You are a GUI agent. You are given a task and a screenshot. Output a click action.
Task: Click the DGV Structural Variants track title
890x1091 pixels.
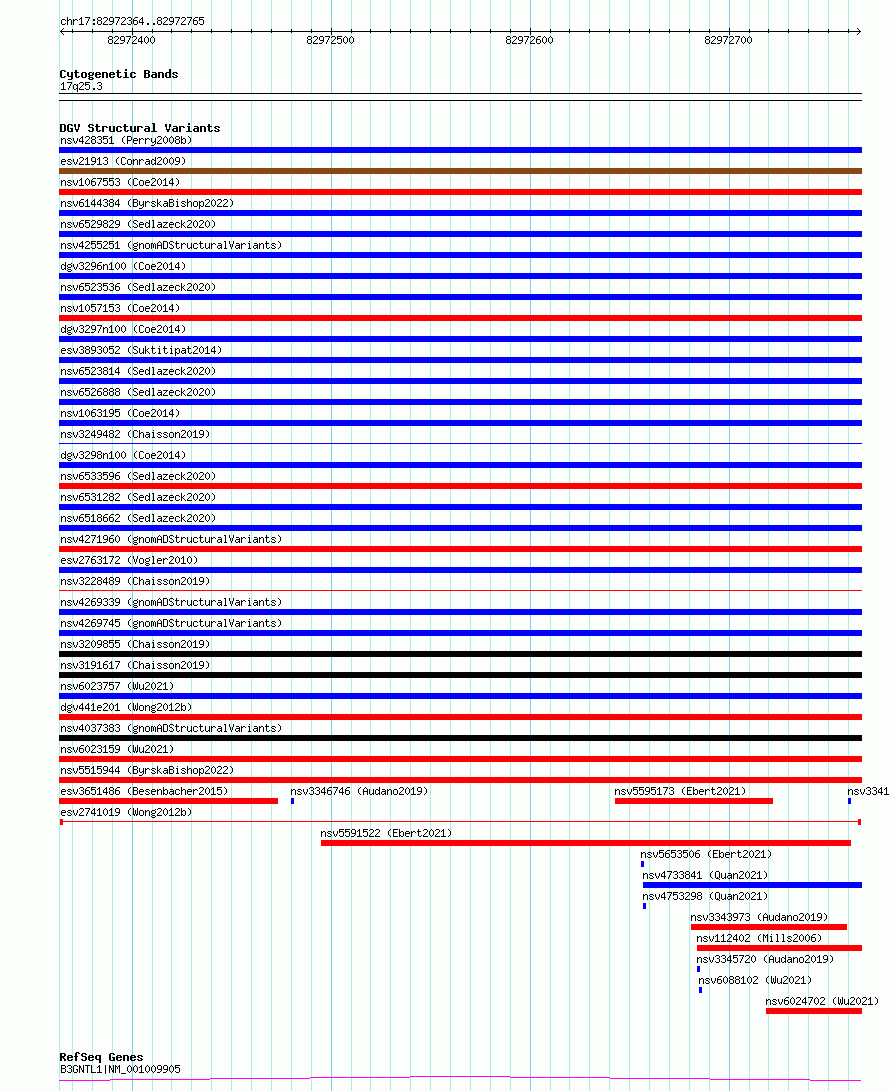point(140,128)
